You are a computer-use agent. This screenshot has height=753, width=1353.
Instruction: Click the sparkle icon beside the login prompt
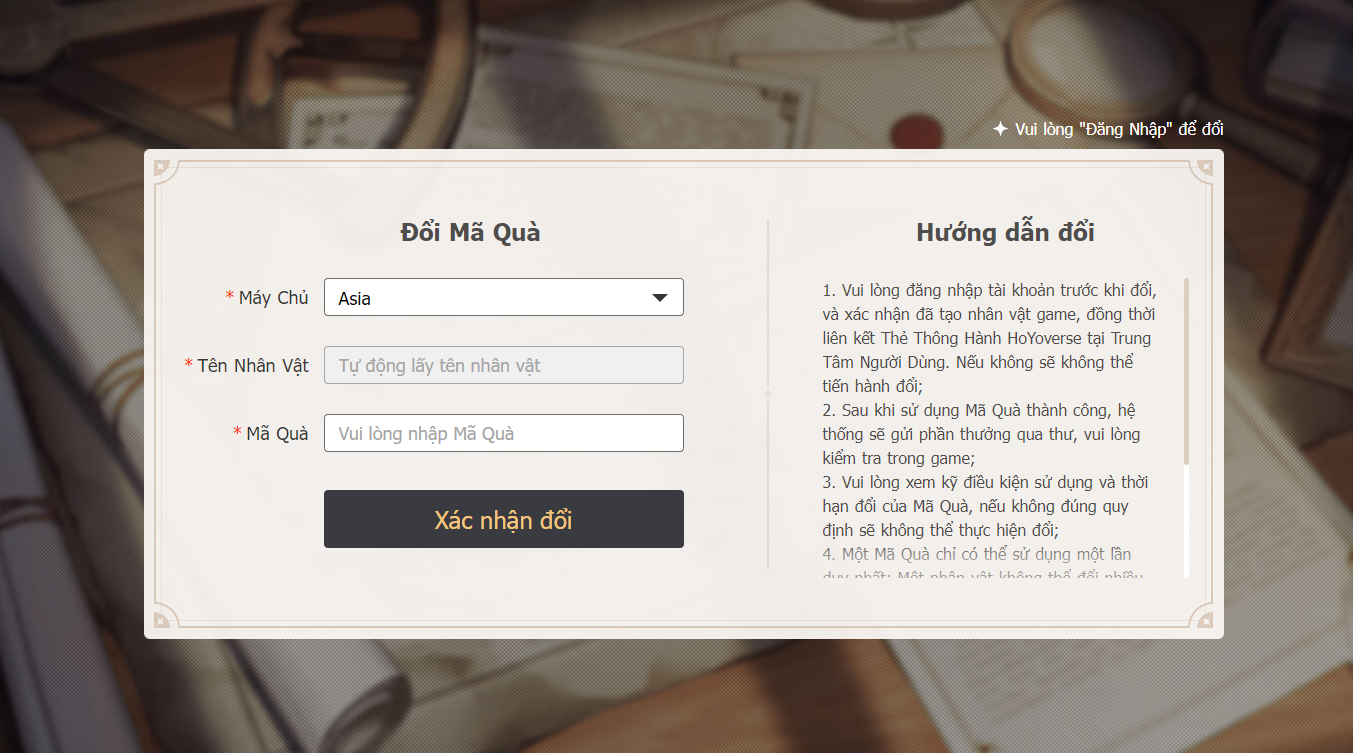(1000, 129)
